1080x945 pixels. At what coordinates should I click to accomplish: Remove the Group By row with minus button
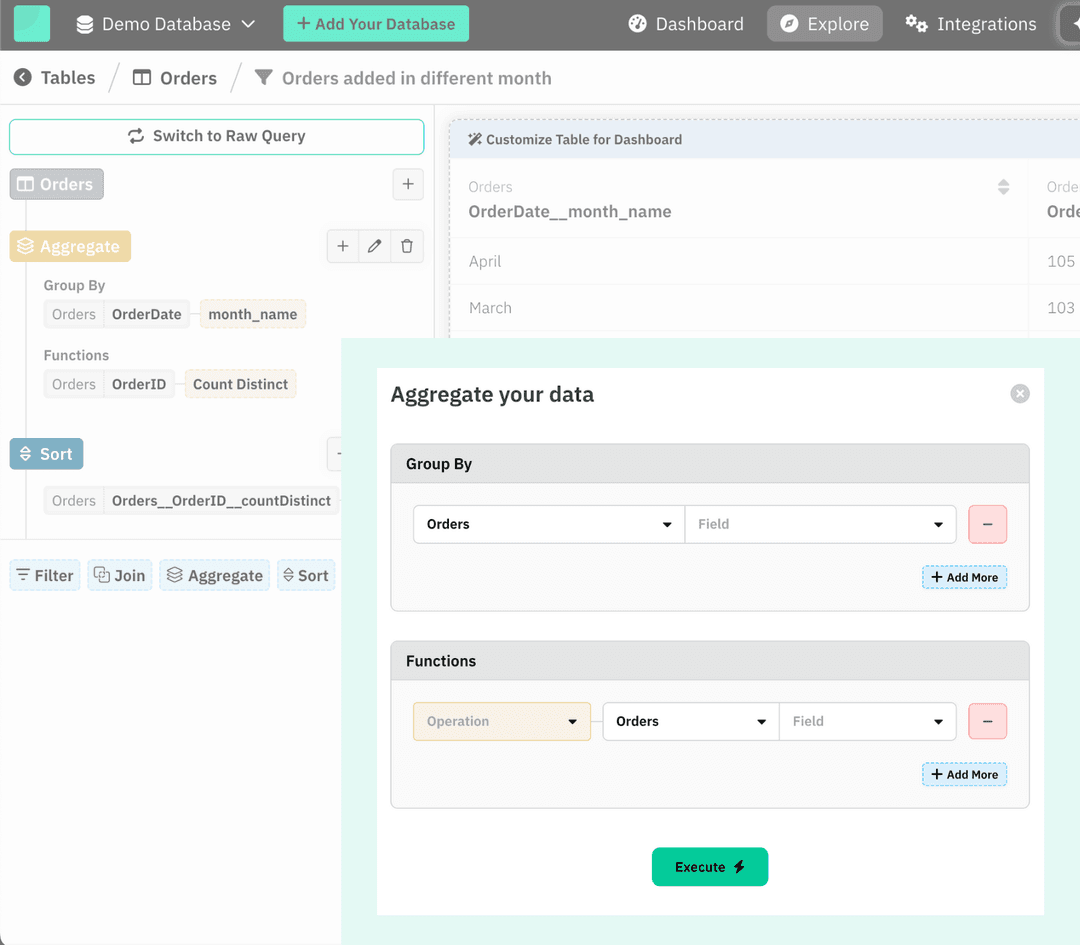tap(987, 524)
